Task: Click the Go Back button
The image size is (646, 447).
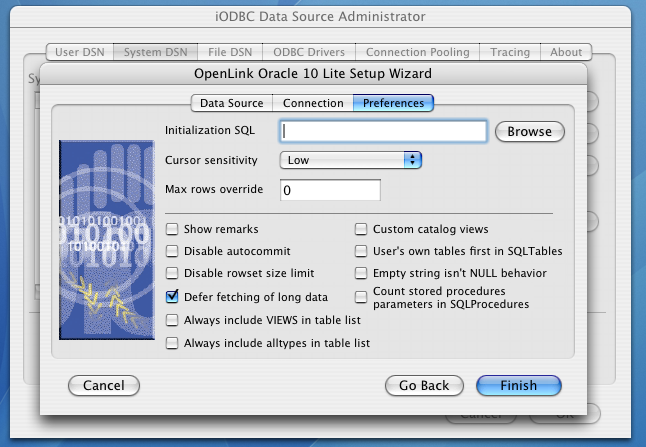Action: coord(424,386)
